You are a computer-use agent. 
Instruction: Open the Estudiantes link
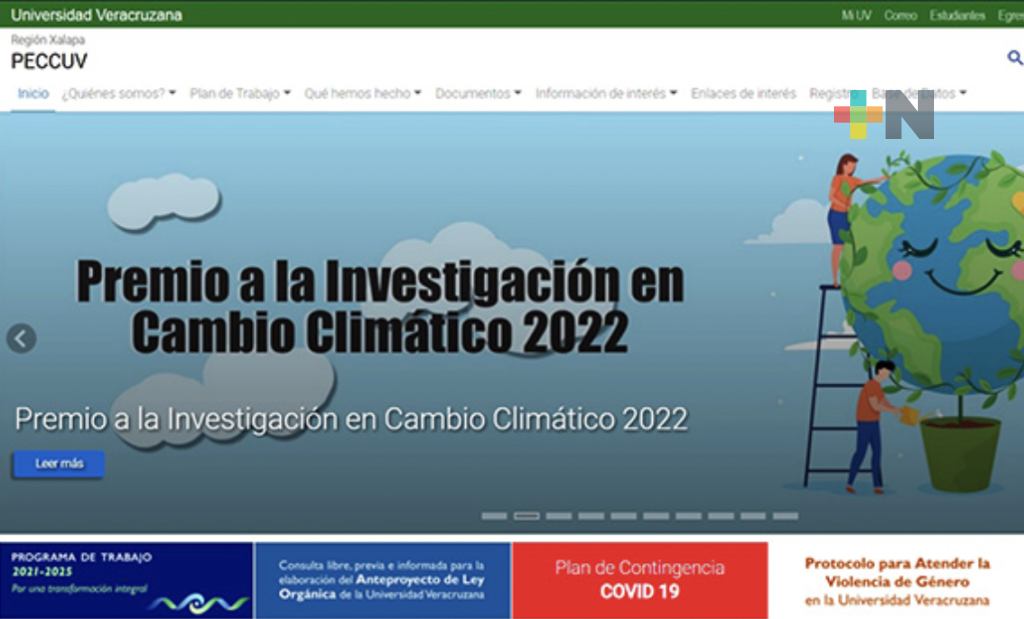957,15
